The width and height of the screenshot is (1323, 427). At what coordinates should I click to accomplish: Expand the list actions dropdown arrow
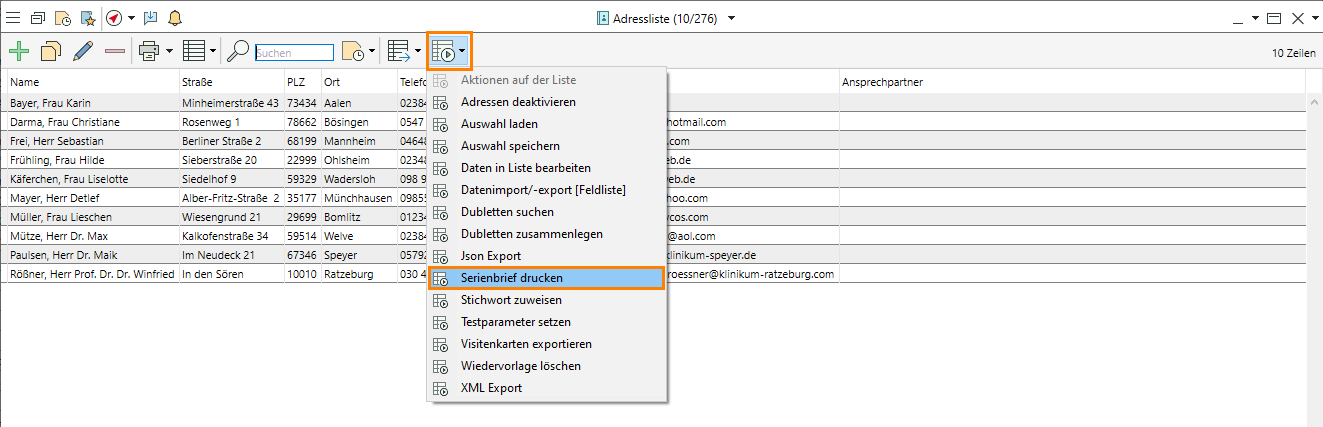coord(463,50)
